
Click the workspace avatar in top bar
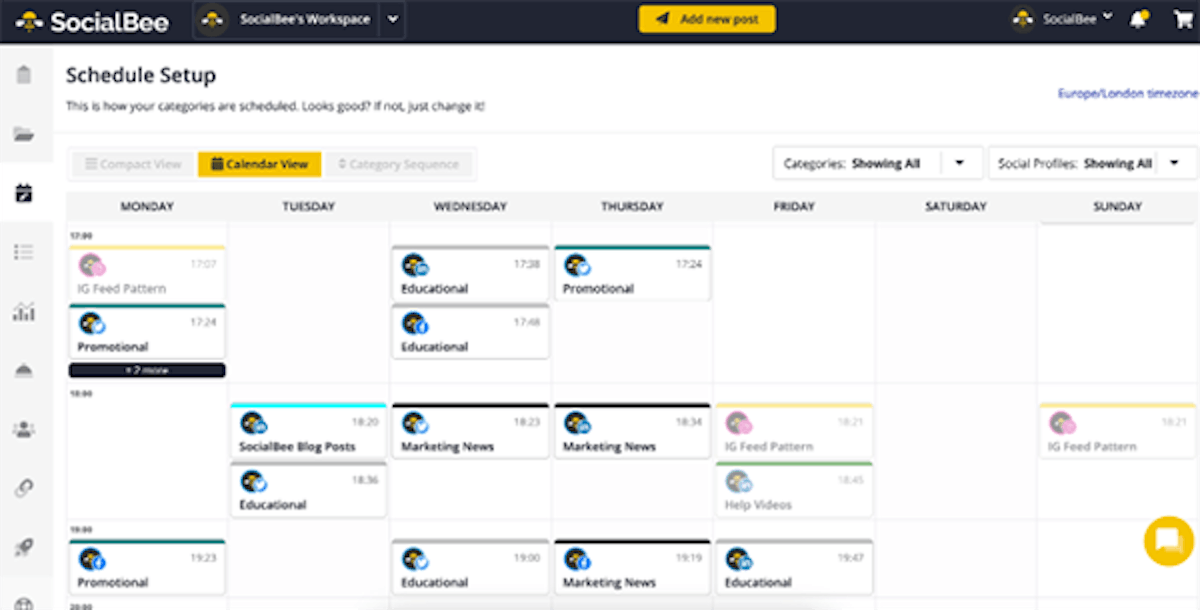pos(213,19)
